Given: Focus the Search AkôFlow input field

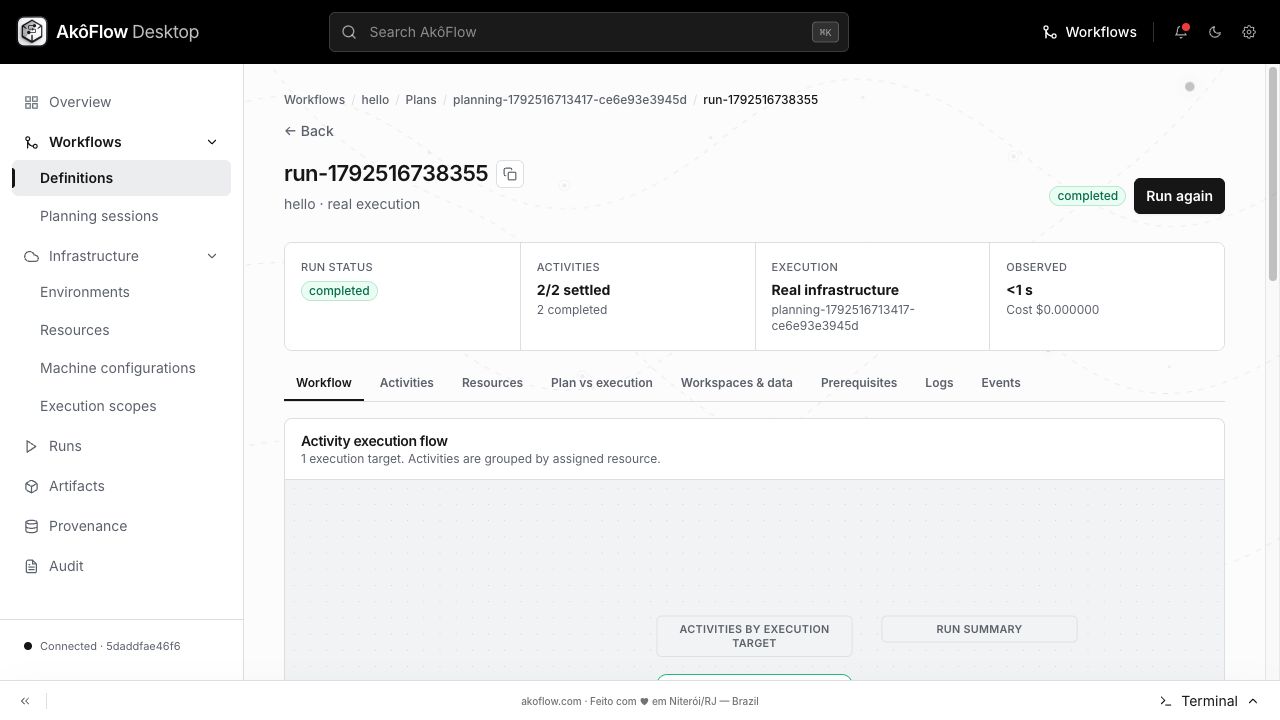Looking at the screenshot, I should click(x=589, y=32).
